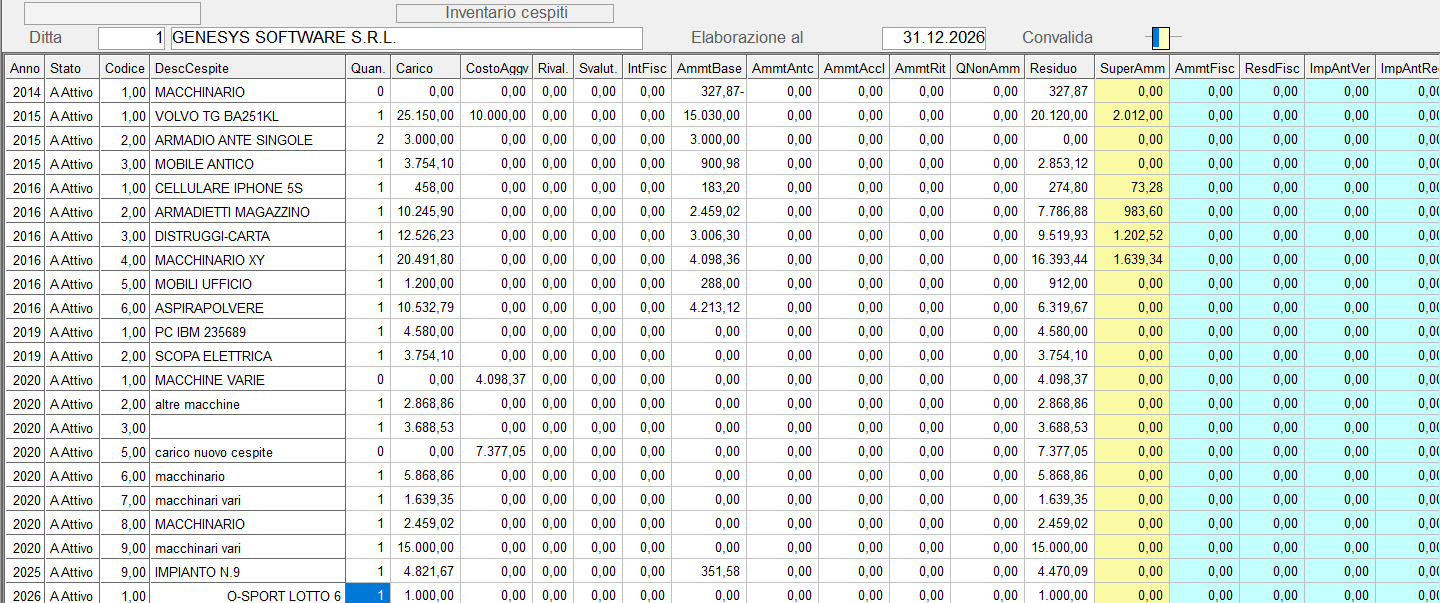Click the GENESYS SOFTWARE S.R.L. name field
The image size is (1440, 603).
click(406, 38)
